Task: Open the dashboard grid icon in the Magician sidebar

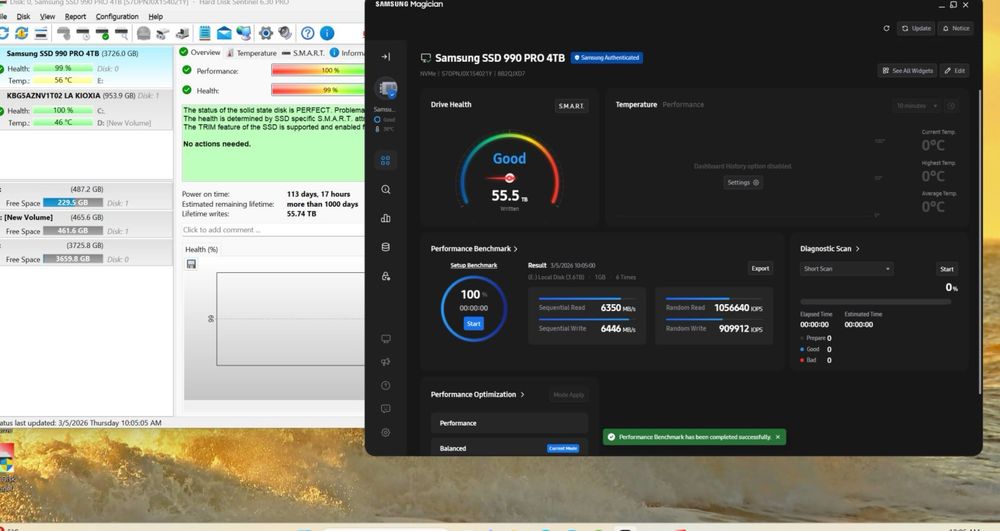Action: tap(385, 161)
